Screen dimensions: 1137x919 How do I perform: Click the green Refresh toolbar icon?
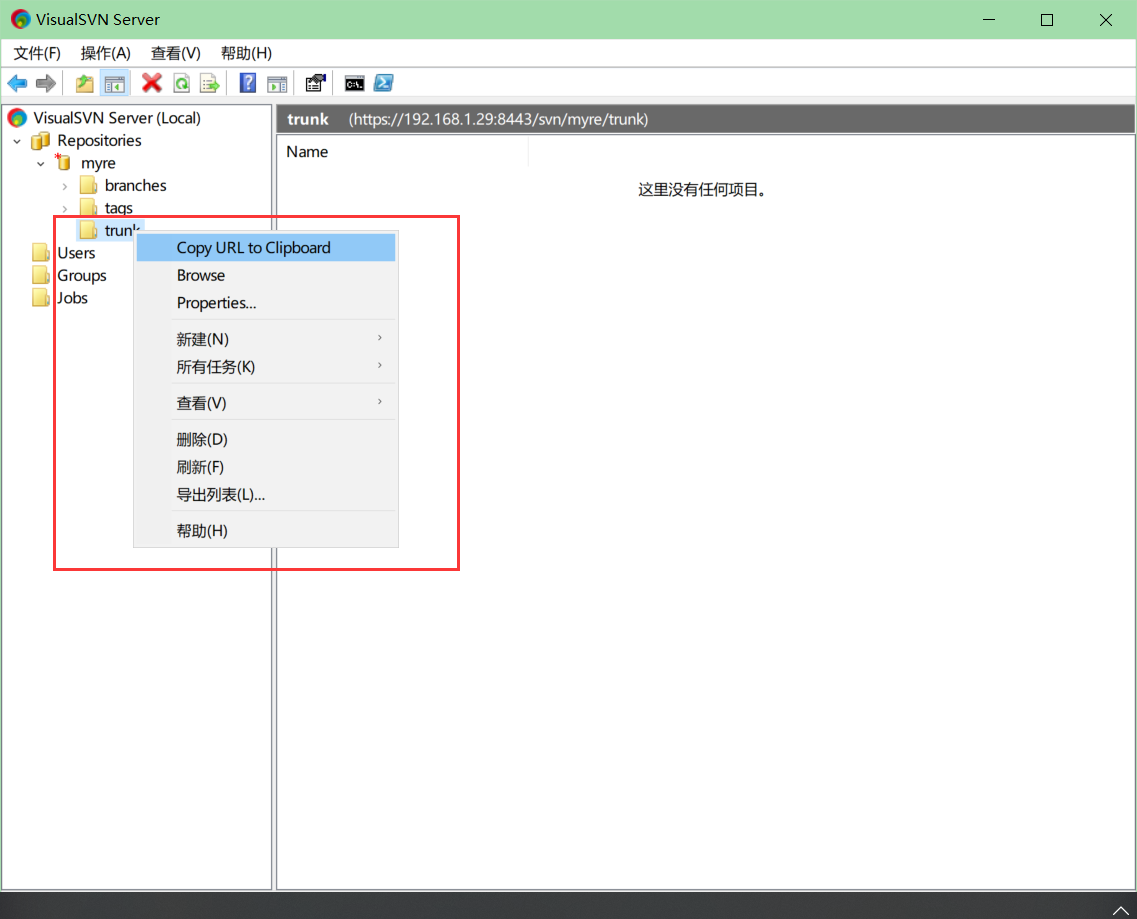pyautogui.click(x=181, y=83)
